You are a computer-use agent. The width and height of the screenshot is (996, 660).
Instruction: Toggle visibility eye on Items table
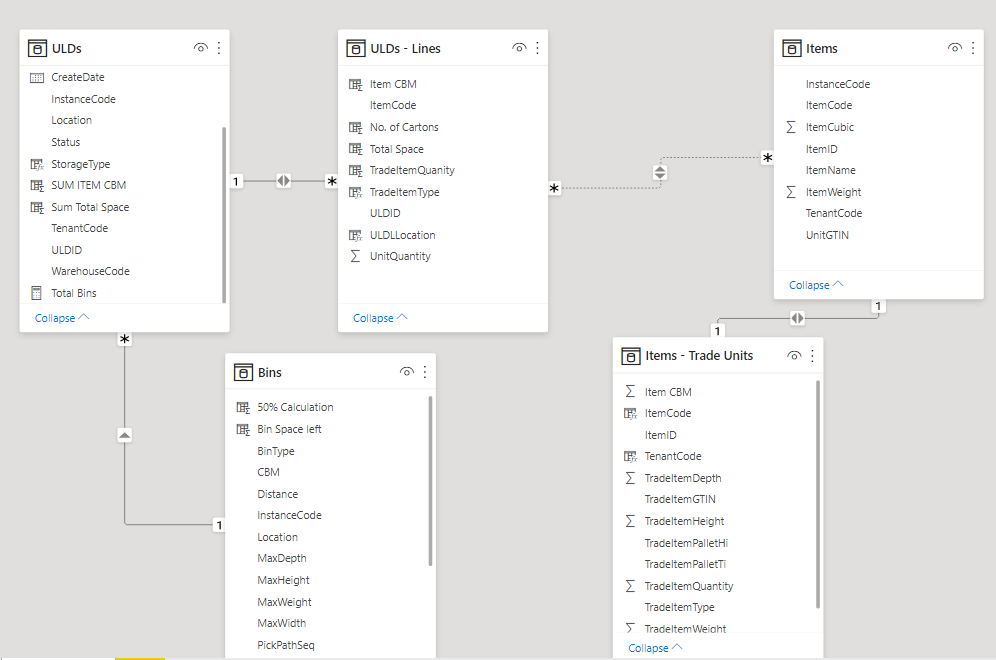(x=955, y=48)
